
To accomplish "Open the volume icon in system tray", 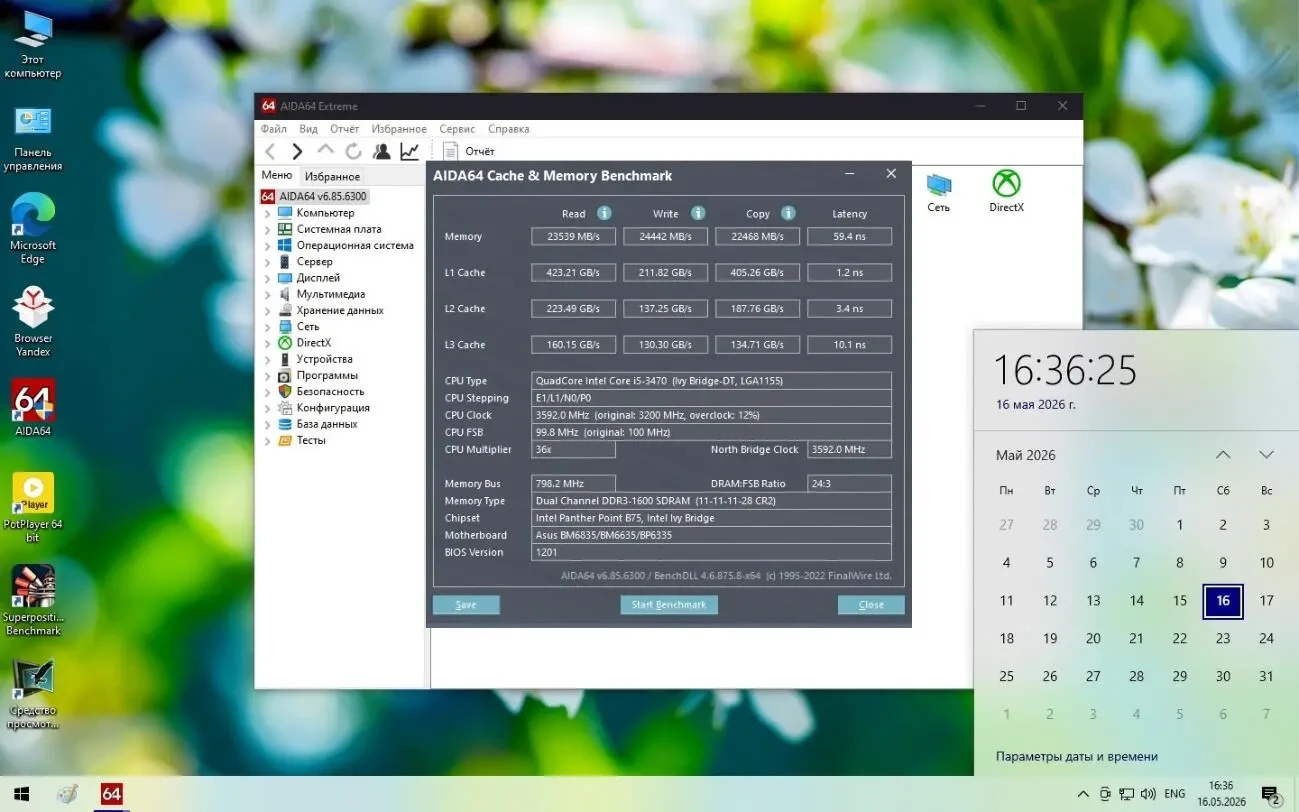I will point(1148,794).
